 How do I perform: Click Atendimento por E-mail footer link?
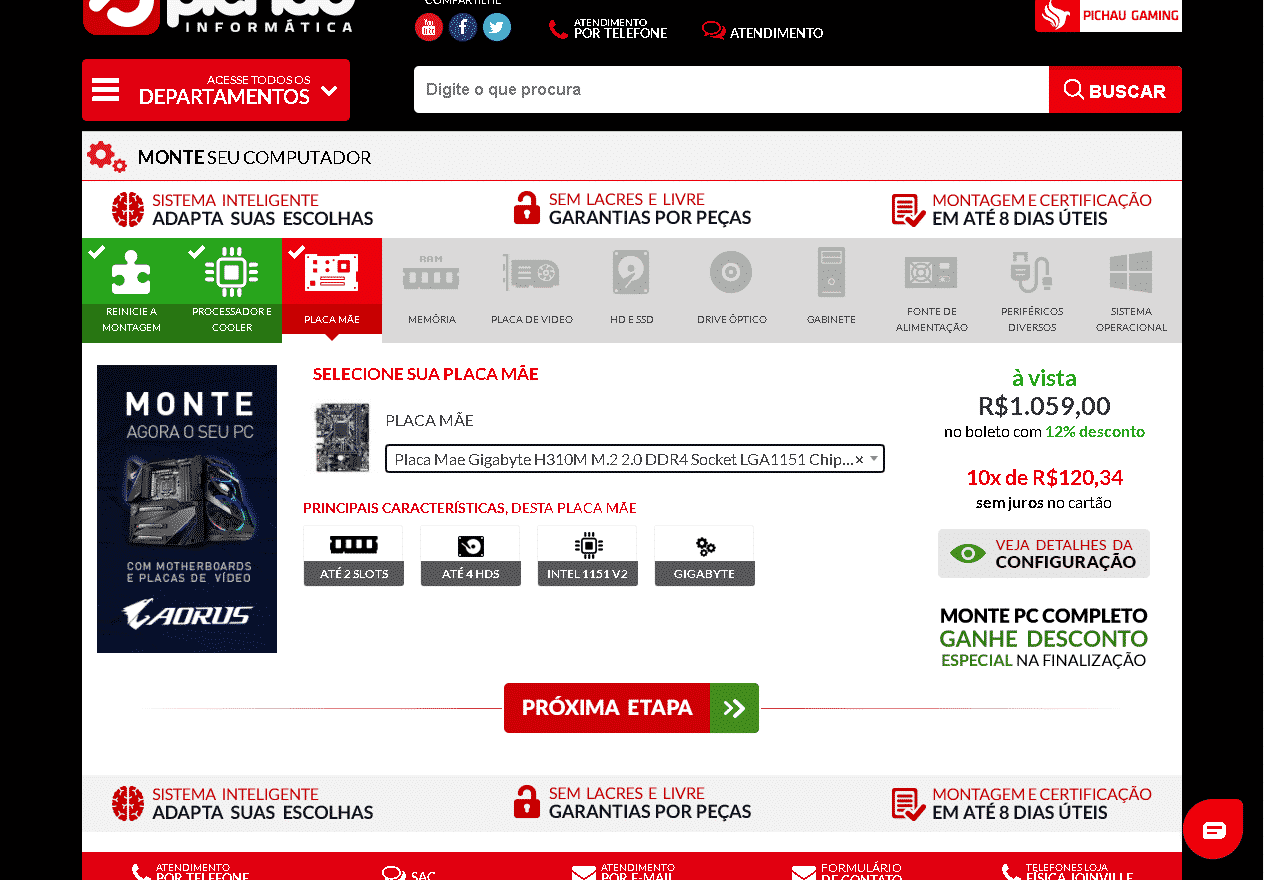(x=624, y=872)
